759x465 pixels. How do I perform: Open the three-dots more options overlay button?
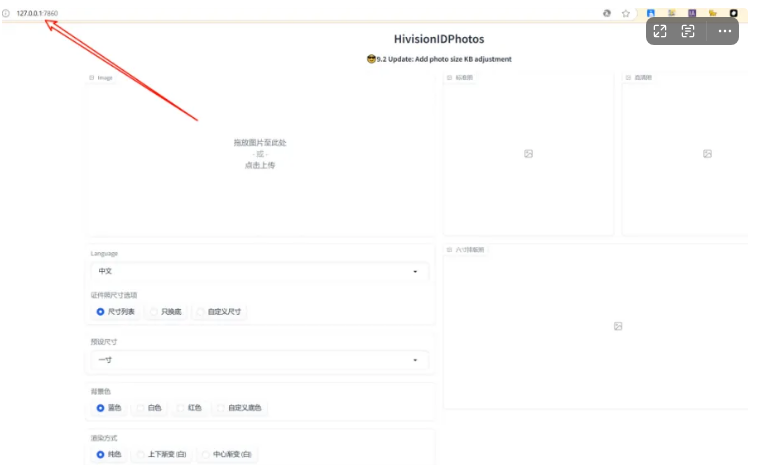pos(718,31)
